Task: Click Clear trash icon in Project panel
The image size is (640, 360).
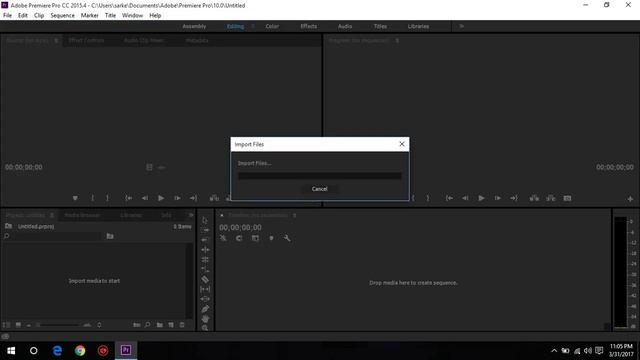Action: click(x=182, y=325)
